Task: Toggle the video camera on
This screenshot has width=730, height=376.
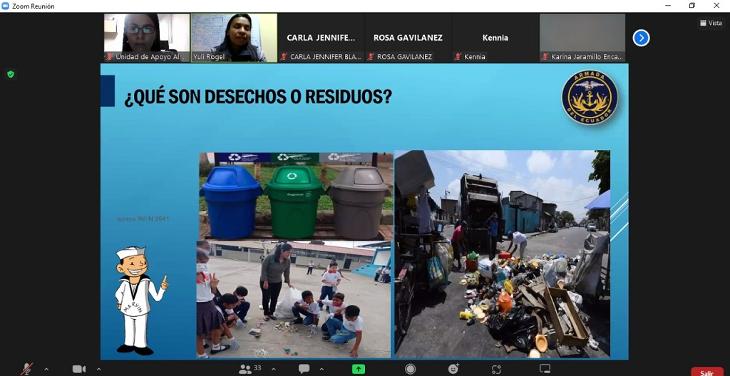Action: (x=79, y=369)
